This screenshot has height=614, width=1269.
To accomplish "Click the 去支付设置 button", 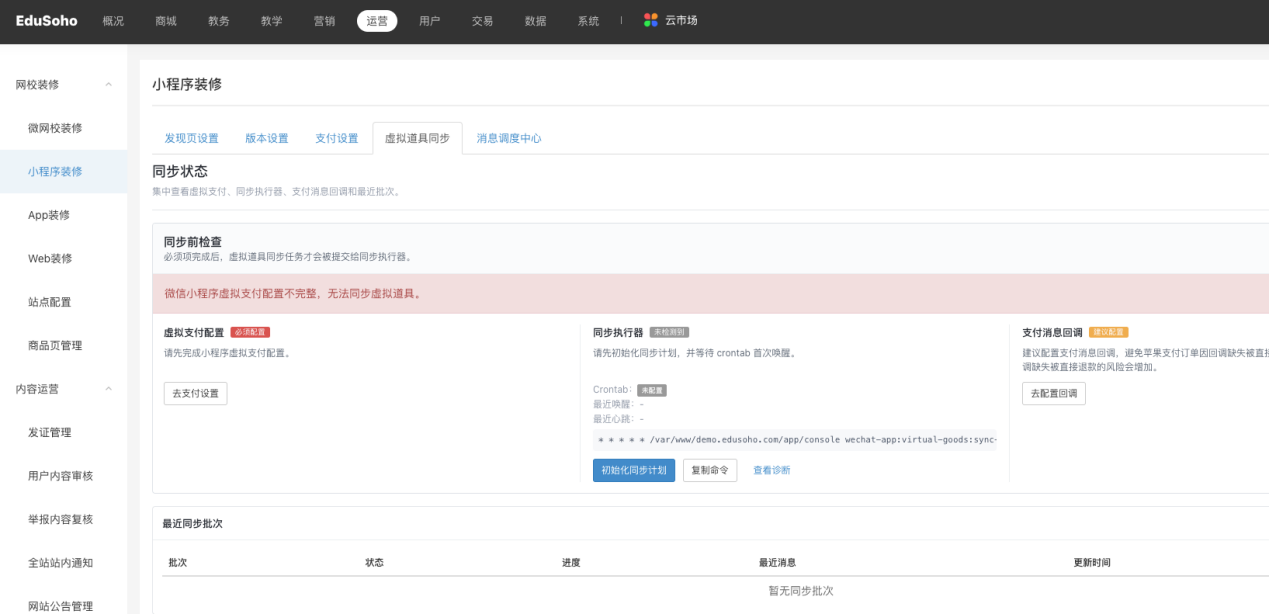I will coord(196,394).
